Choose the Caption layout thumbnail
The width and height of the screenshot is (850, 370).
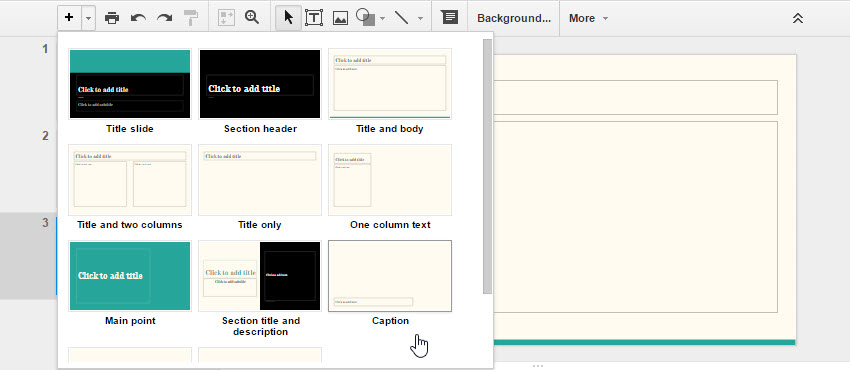point(390,276)
